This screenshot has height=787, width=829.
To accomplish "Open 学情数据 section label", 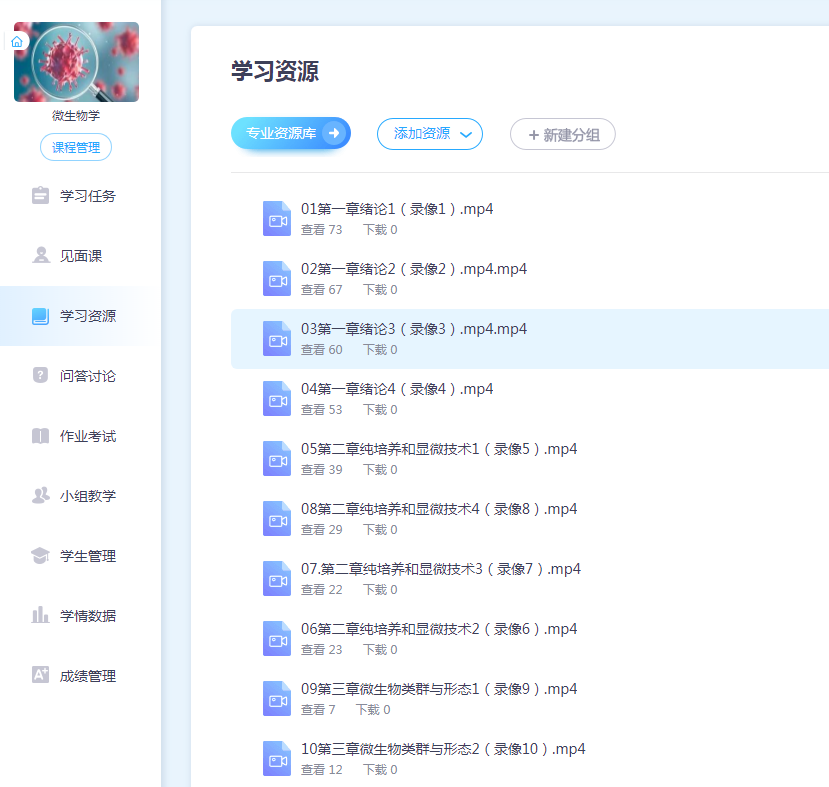I will tap(88, 616).
